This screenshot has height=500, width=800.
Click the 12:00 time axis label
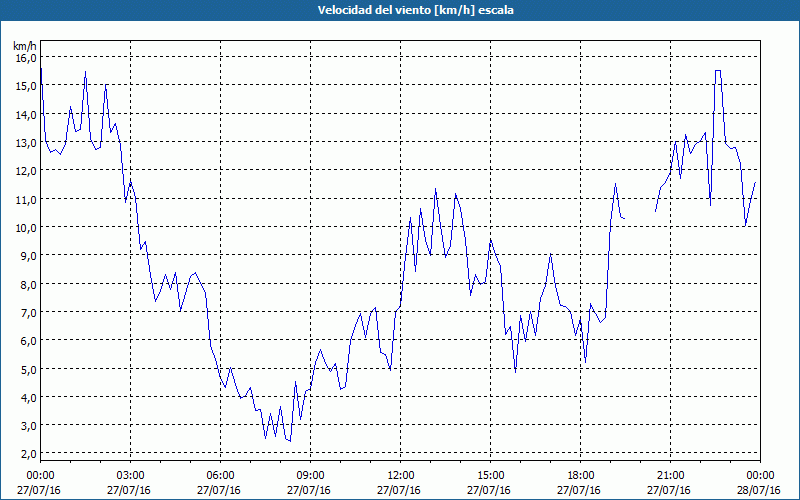click(401, 476)
